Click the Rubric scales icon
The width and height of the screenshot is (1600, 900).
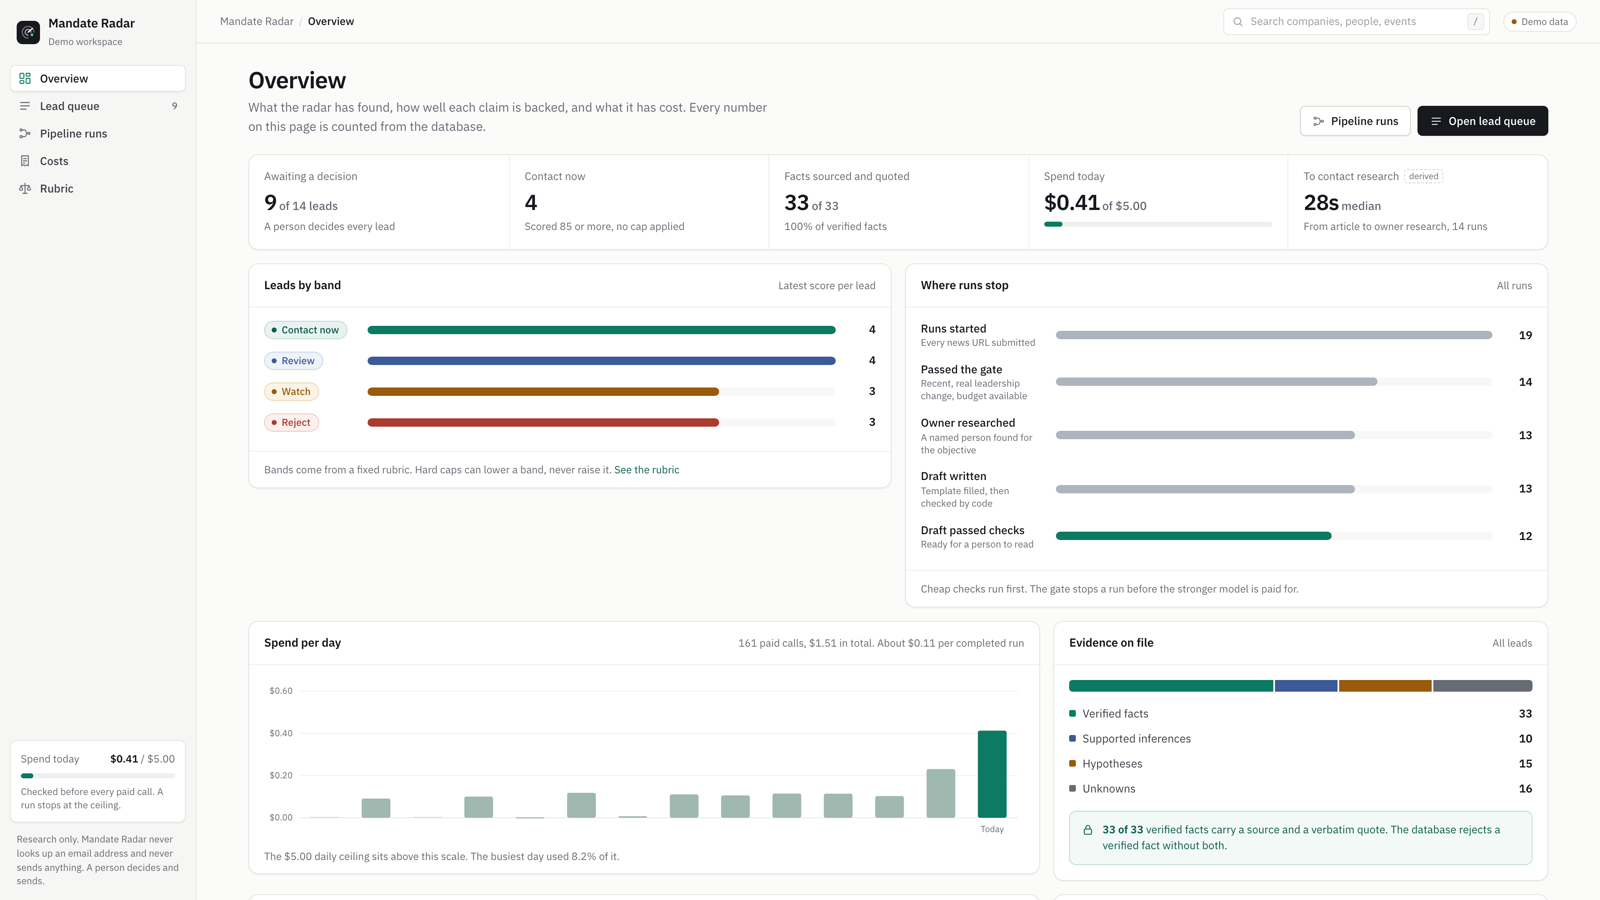[25, 188]
